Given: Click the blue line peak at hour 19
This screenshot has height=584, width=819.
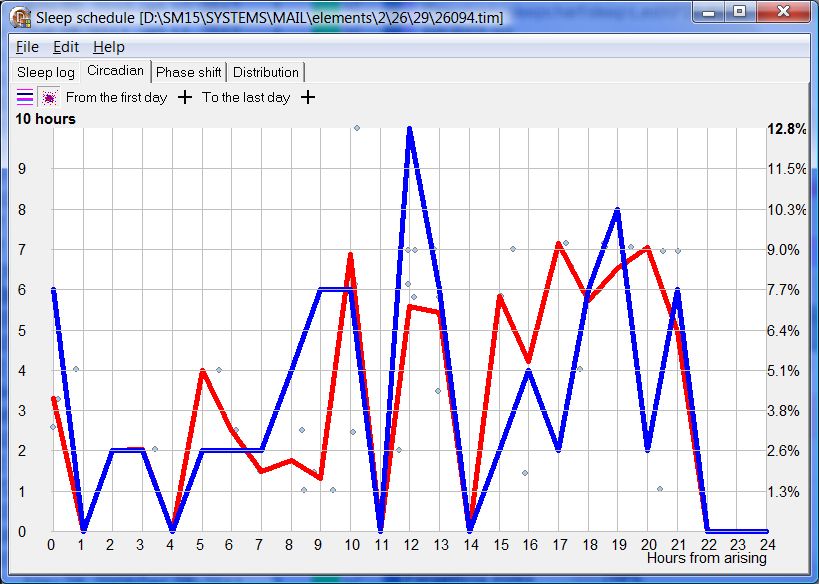Looking at the screenshot, I should tap(618, 210).
